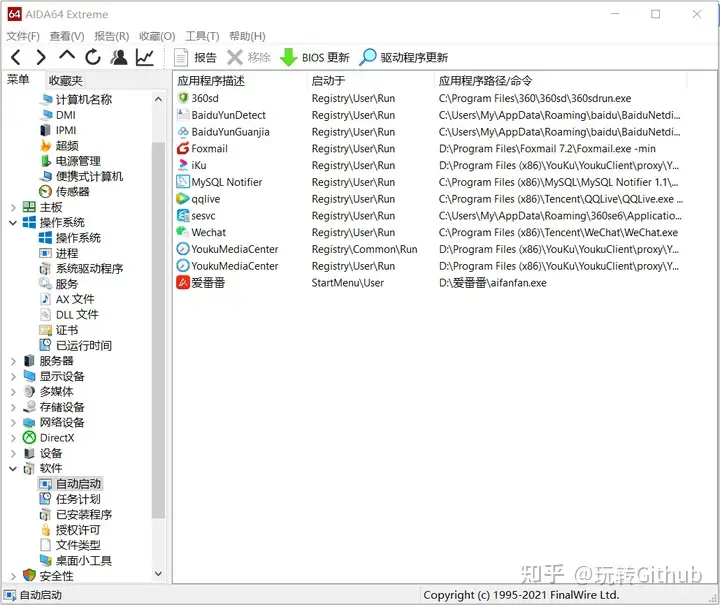Select the qqlive play icon row
The height and width of the screenshot is (605, 720).
(x=429, y=199)
